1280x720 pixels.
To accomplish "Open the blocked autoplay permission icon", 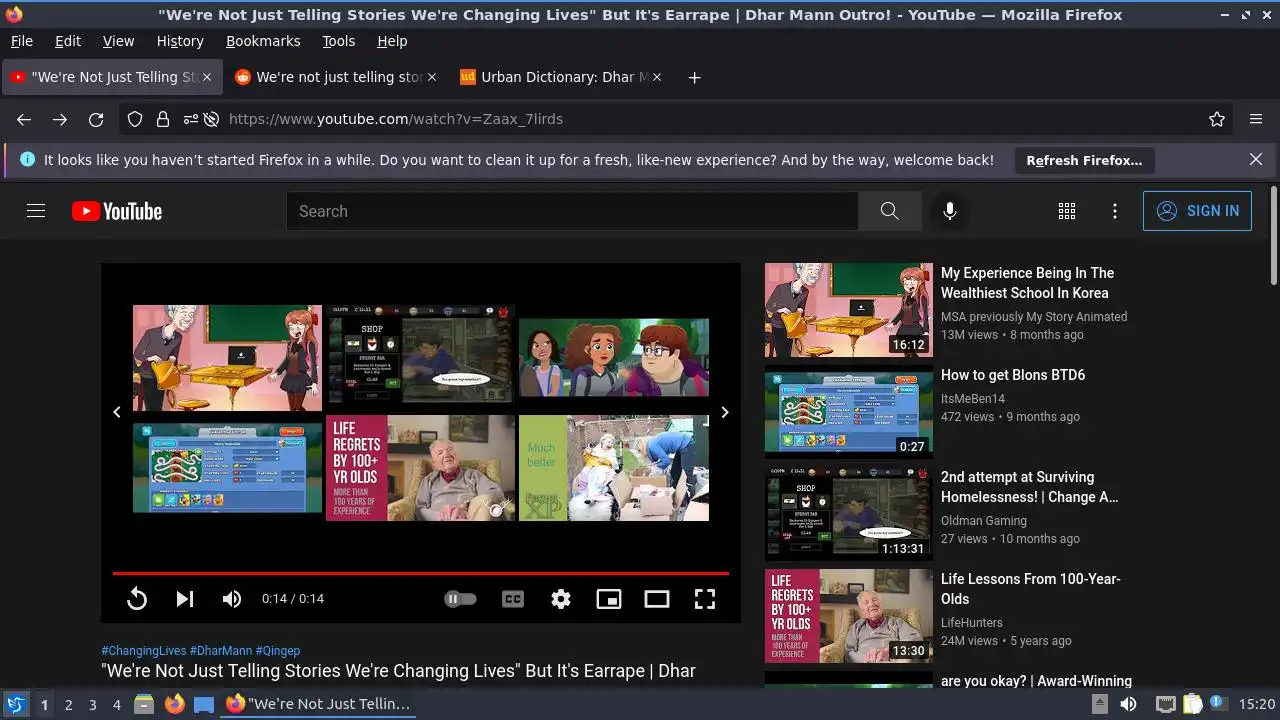I will pyautogui.click(x=212, y=119).
